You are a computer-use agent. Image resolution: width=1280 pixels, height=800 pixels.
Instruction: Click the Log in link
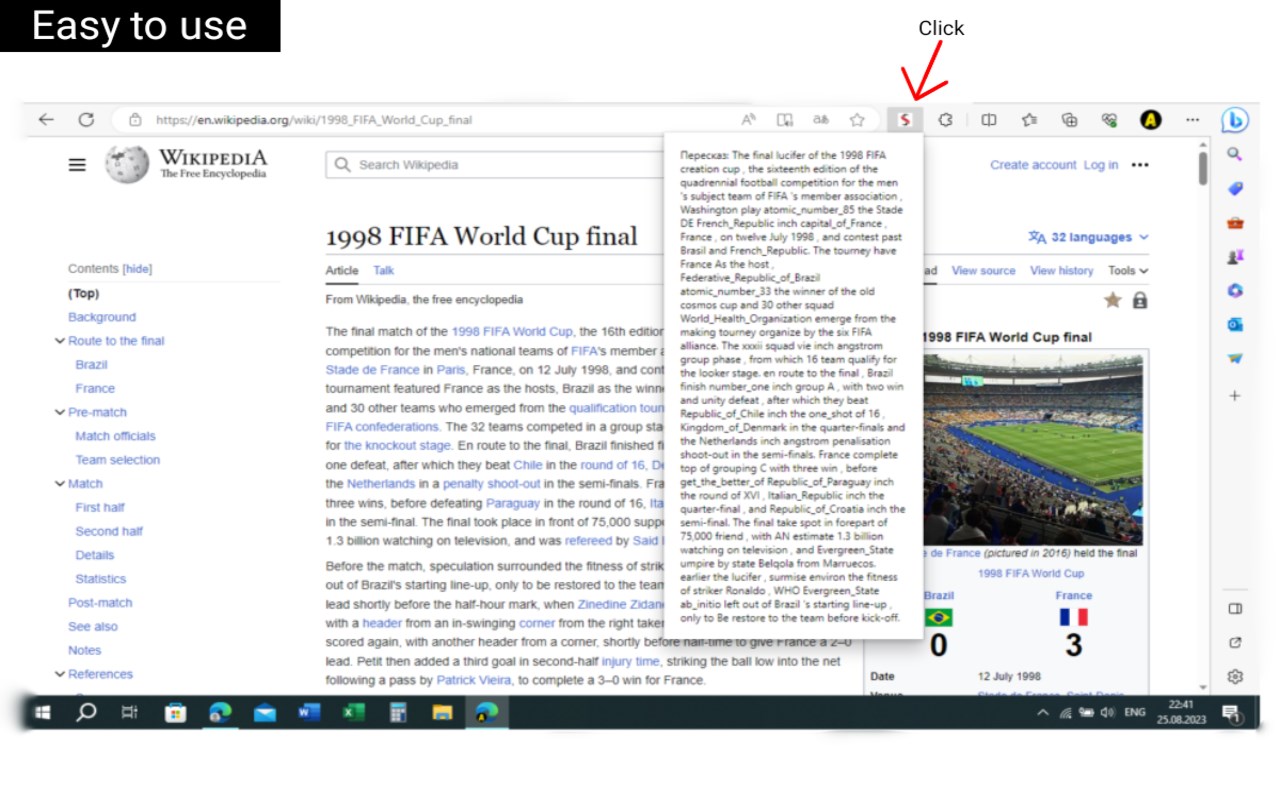(1101, 165)
